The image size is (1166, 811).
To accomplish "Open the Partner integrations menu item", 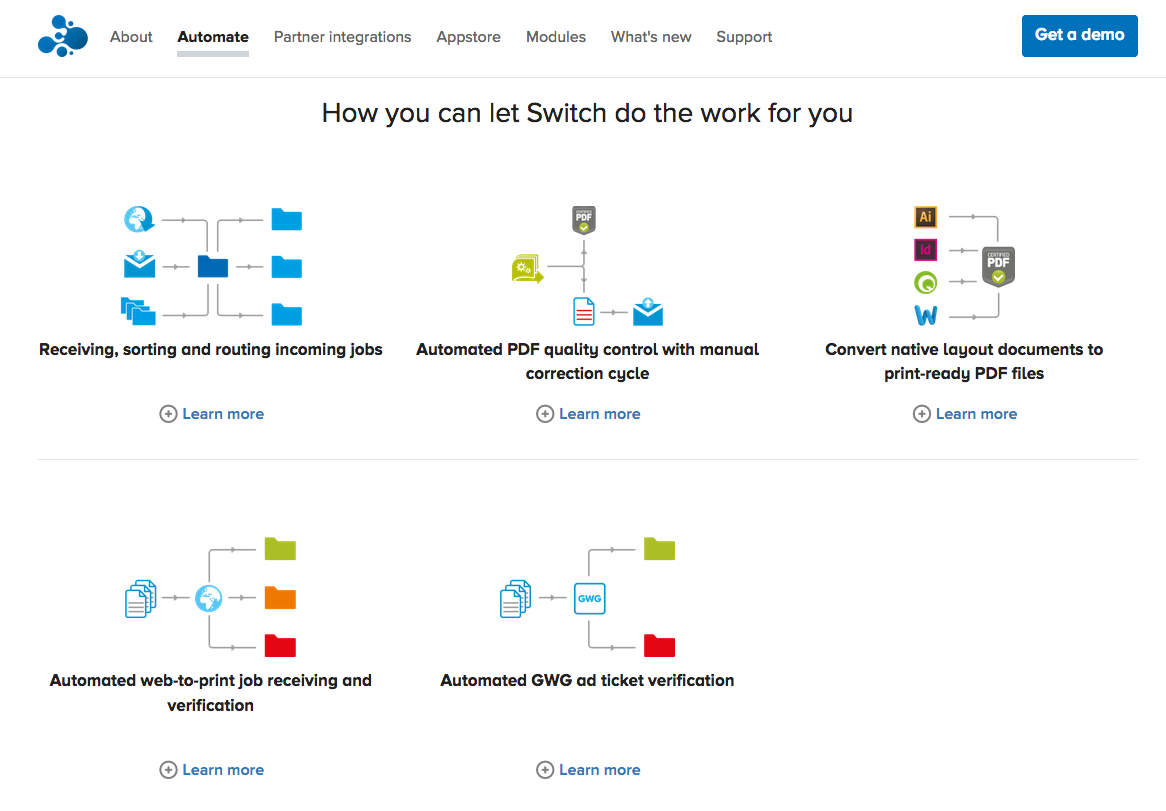I will [342, 37].
